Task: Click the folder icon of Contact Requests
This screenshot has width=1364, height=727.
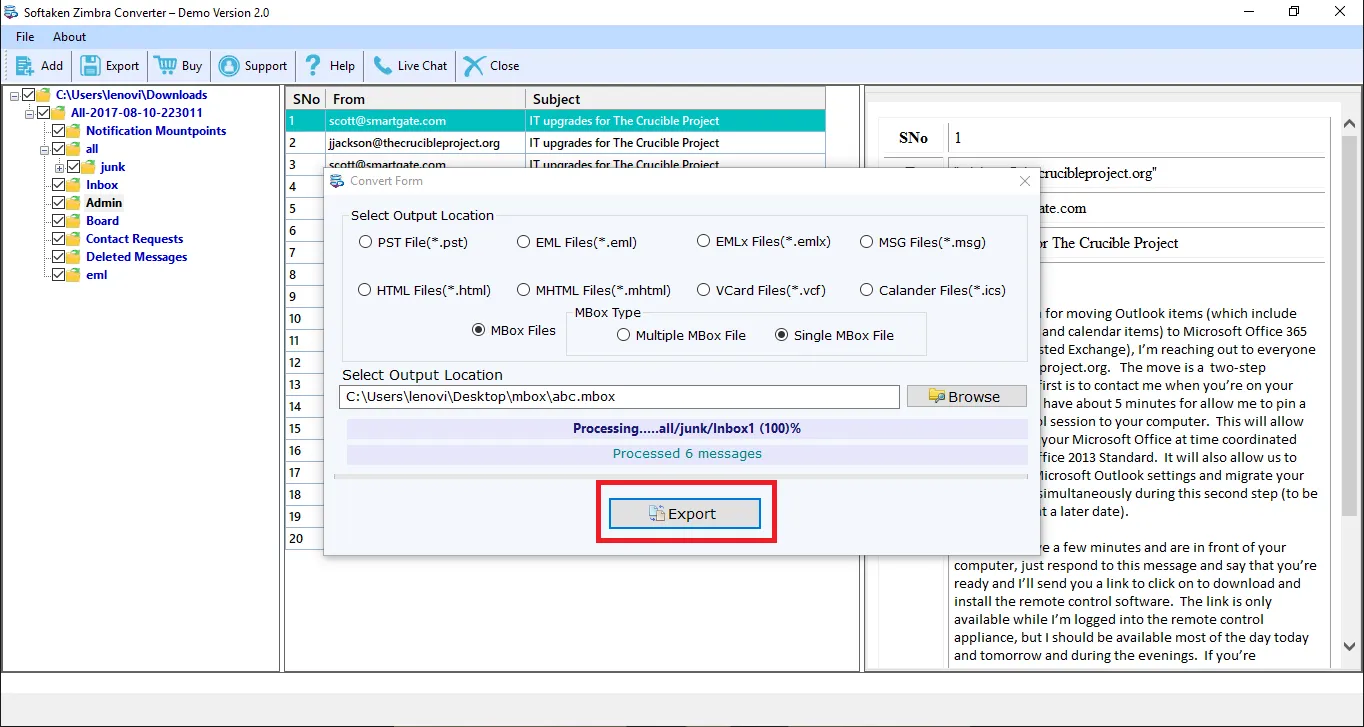Action: (x=74, y=239)
